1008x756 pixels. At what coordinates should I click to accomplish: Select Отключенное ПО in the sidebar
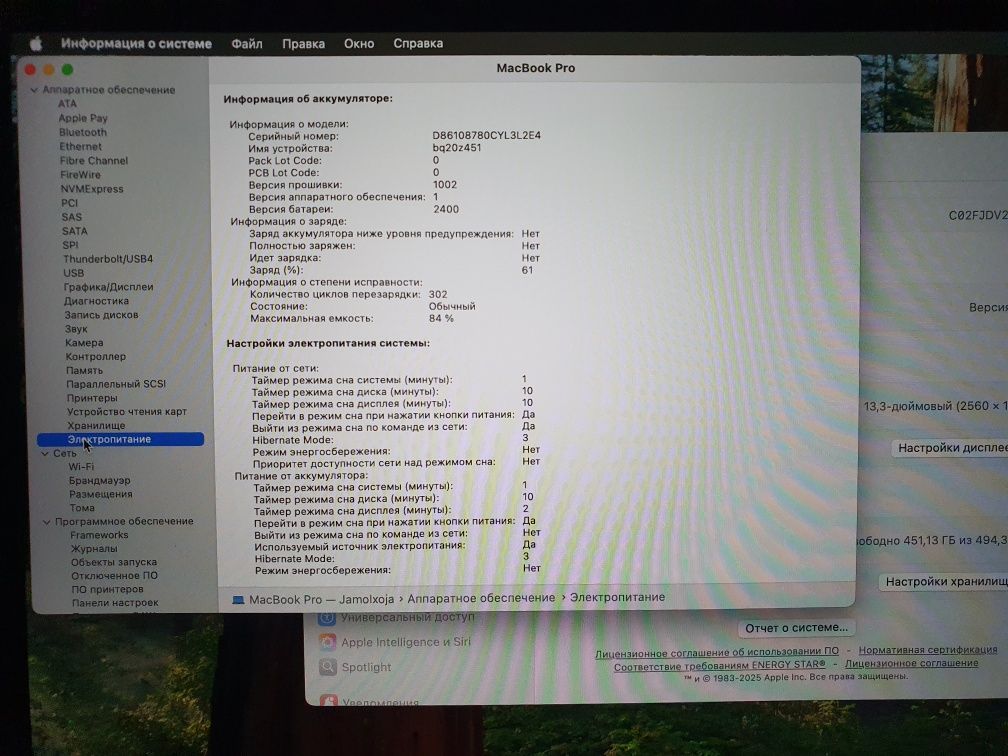114,575
